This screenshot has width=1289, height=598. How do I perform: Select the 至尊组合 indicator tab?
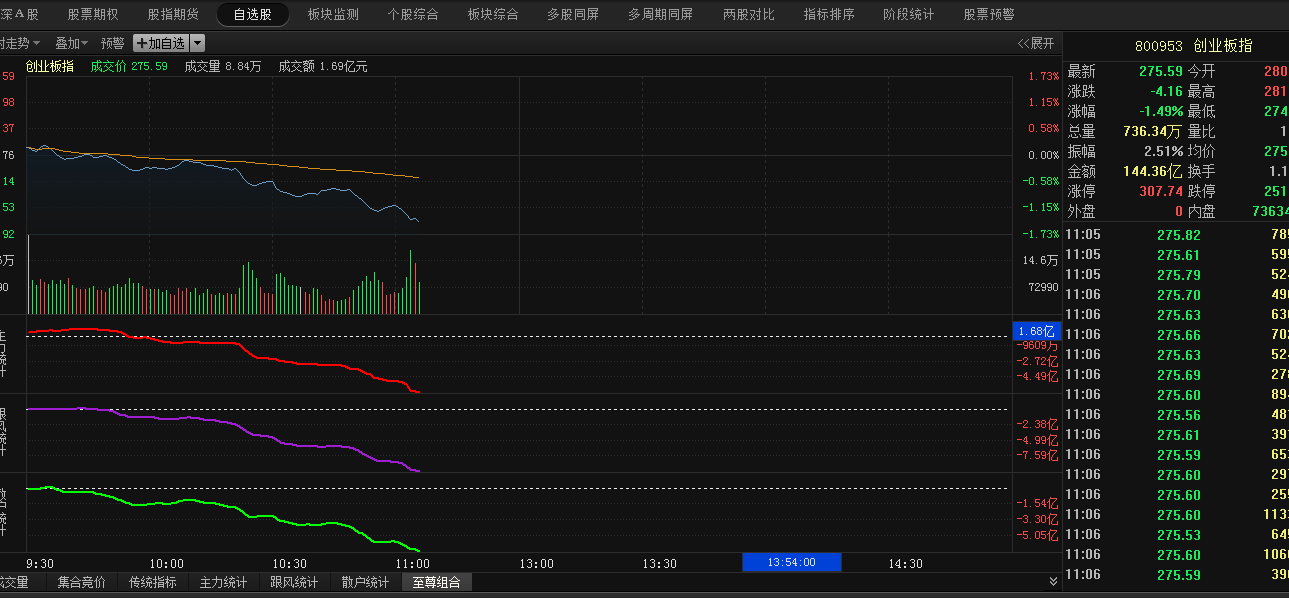437,582
